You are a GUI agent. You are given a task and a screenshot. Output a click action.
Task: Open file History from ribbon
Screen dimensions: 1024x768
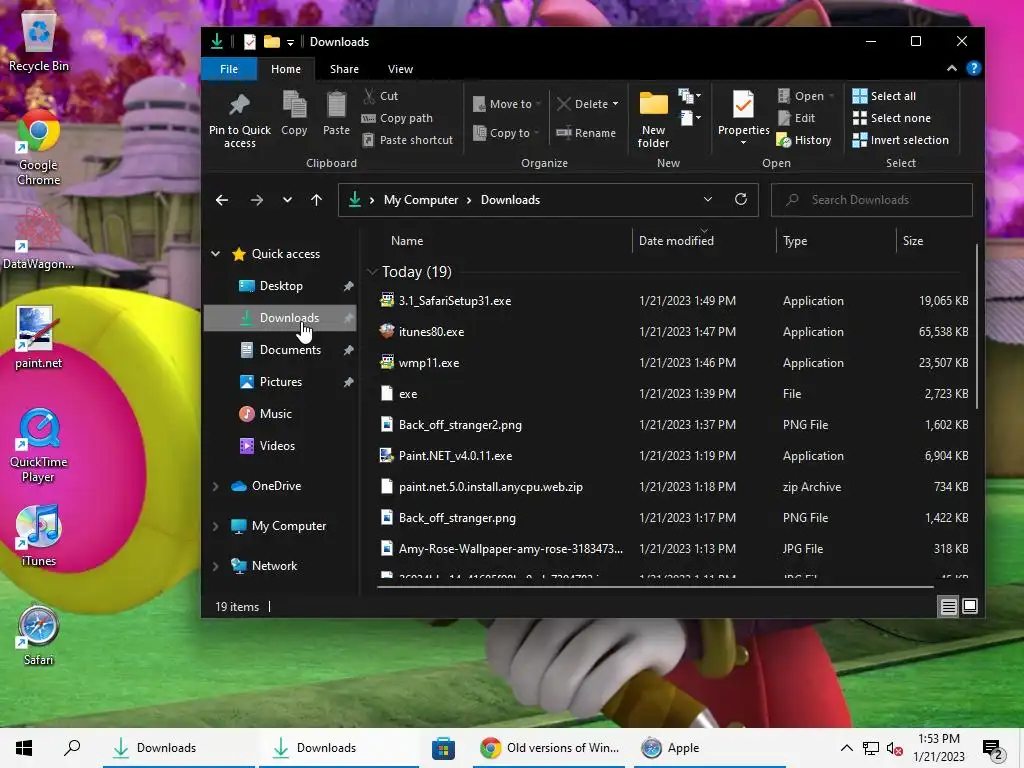coord(804,140)
